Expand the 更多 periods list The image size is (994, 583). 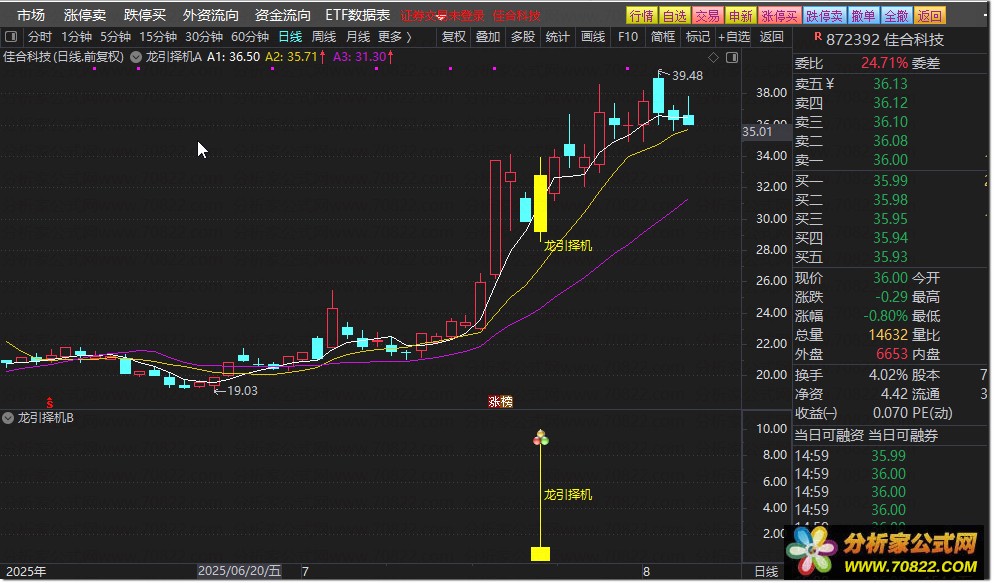[394, 37]
